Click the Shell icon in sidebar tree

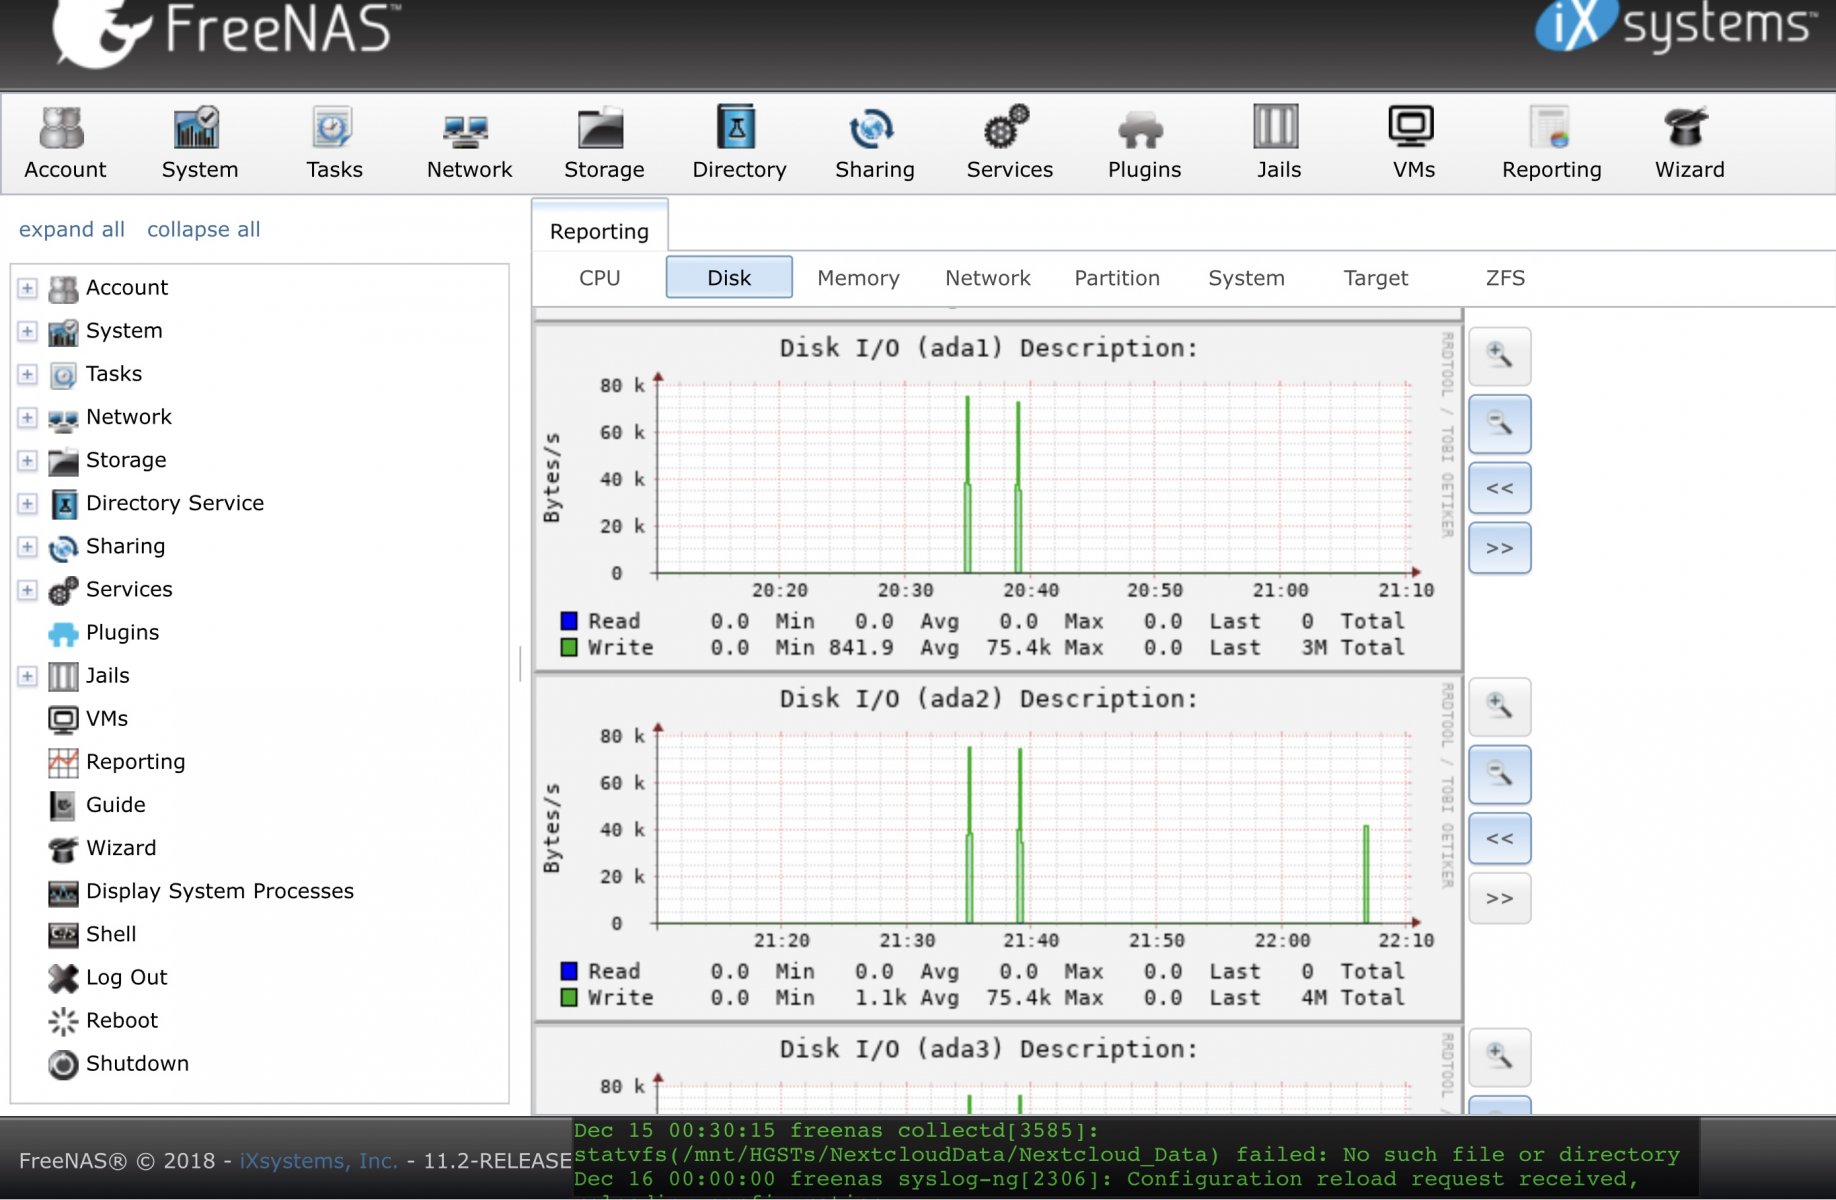coord(63,935)
